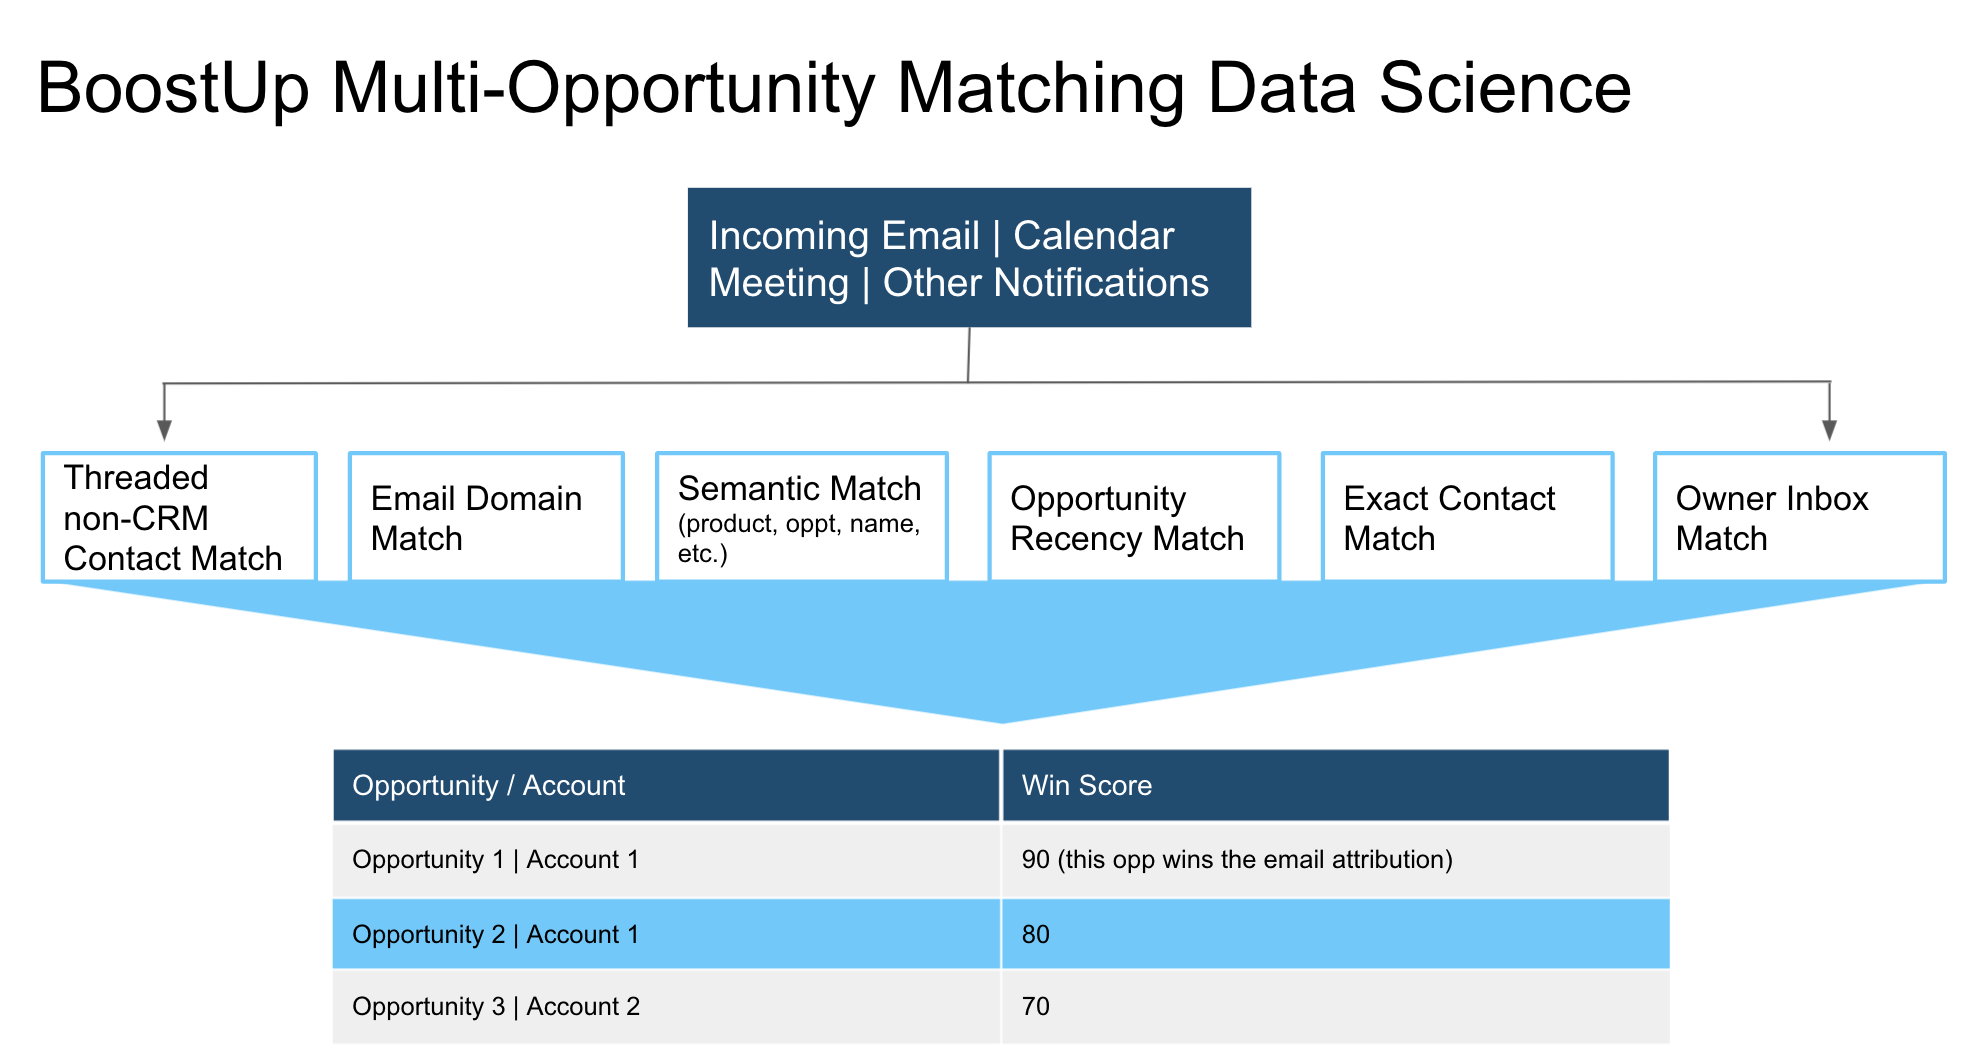The width and height of the screenshot is (1976, 1064).
Task: Click the cell with score 90 attribution note
Action: (x=1336, y=860)
